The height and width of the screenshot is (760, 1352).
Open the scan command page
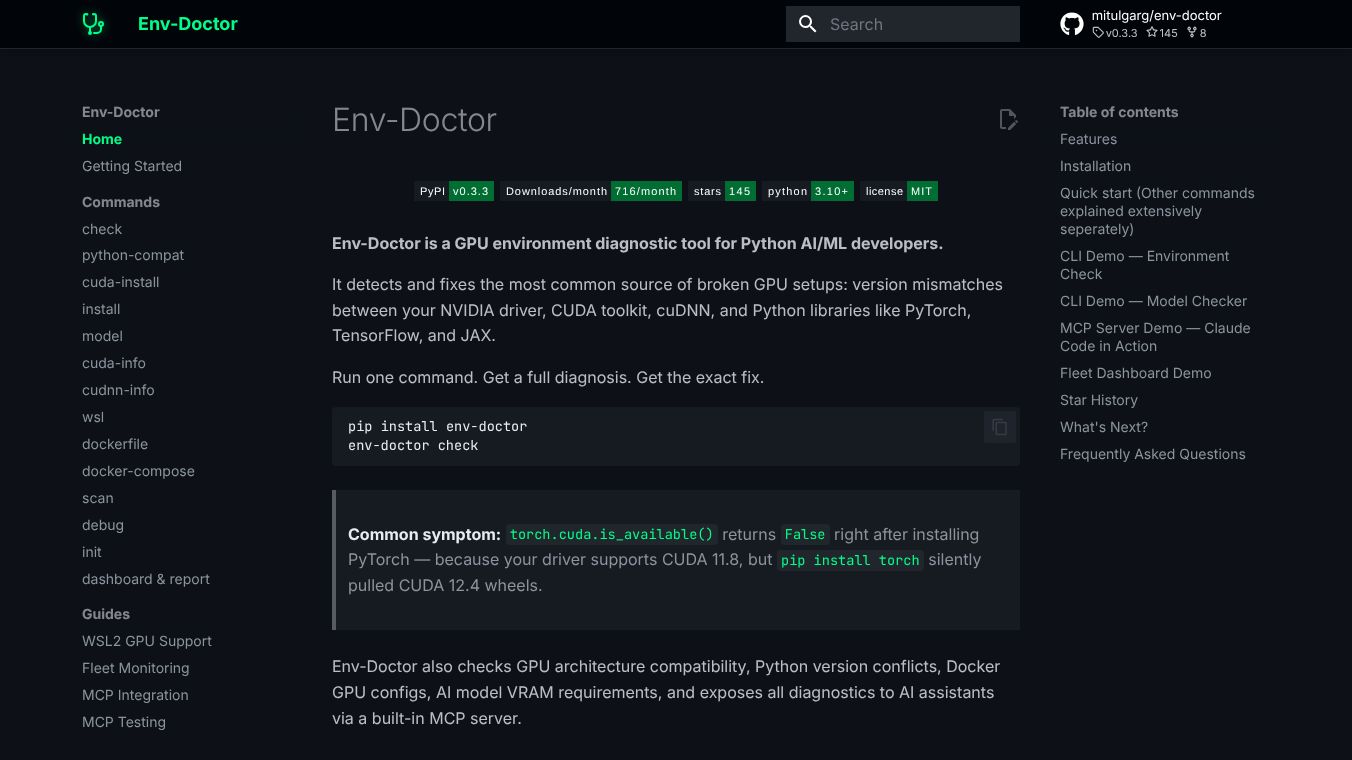tap(98, 498)
